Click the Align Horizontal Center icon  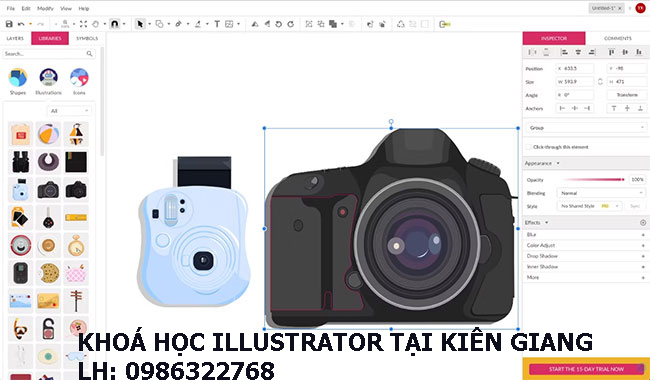(x=578, y=52)
